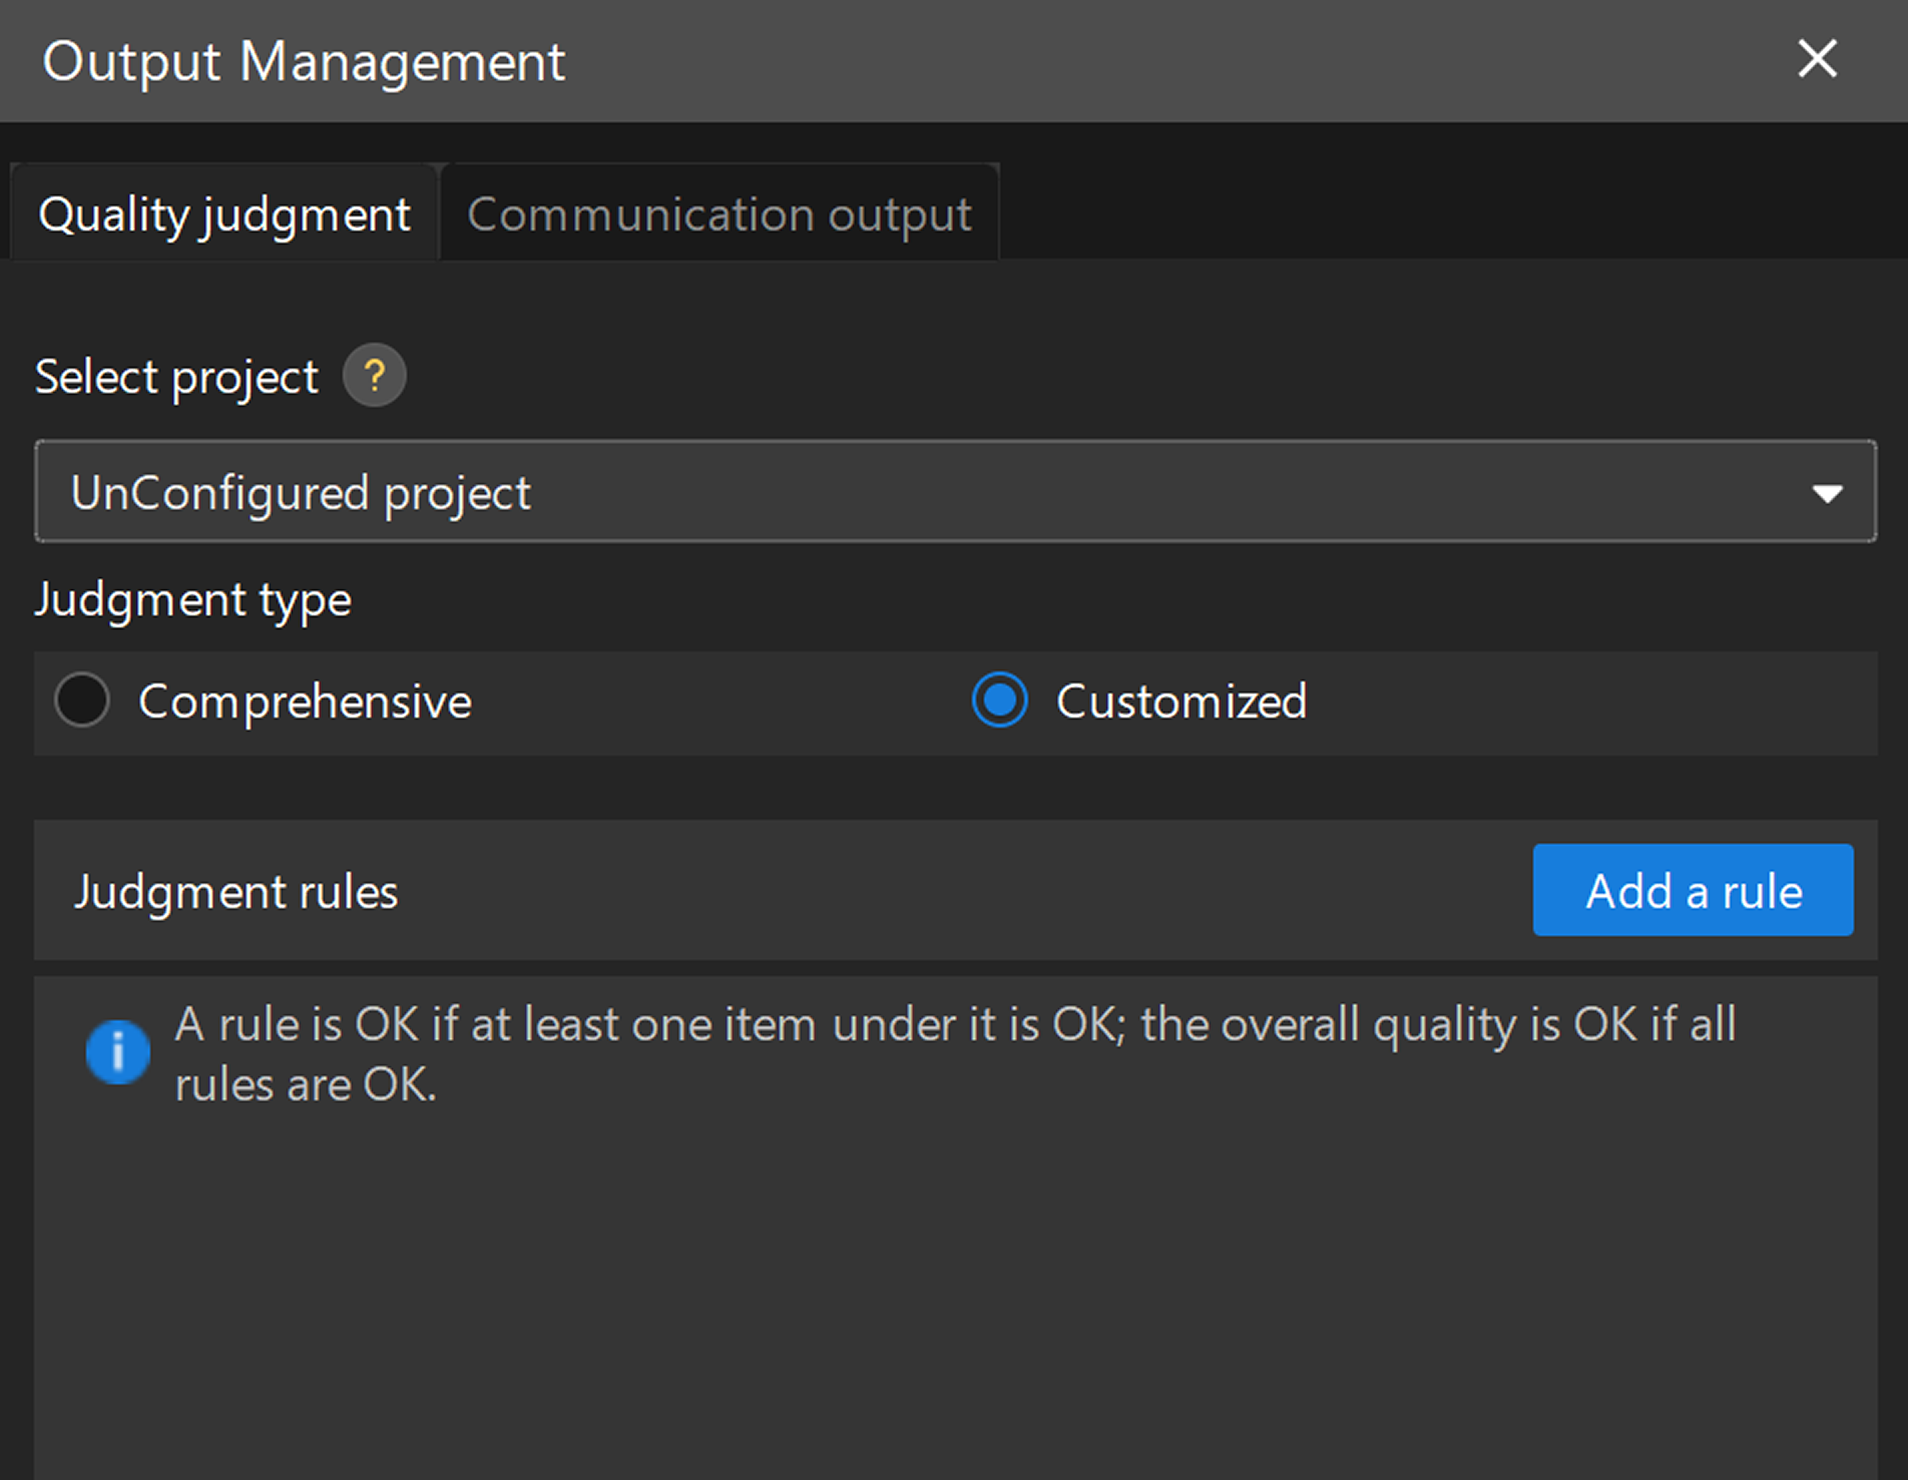This screenshot has width=1908, height=1480.
Task: Click the Add a rule button
Action: click(x=1692, y=890)
